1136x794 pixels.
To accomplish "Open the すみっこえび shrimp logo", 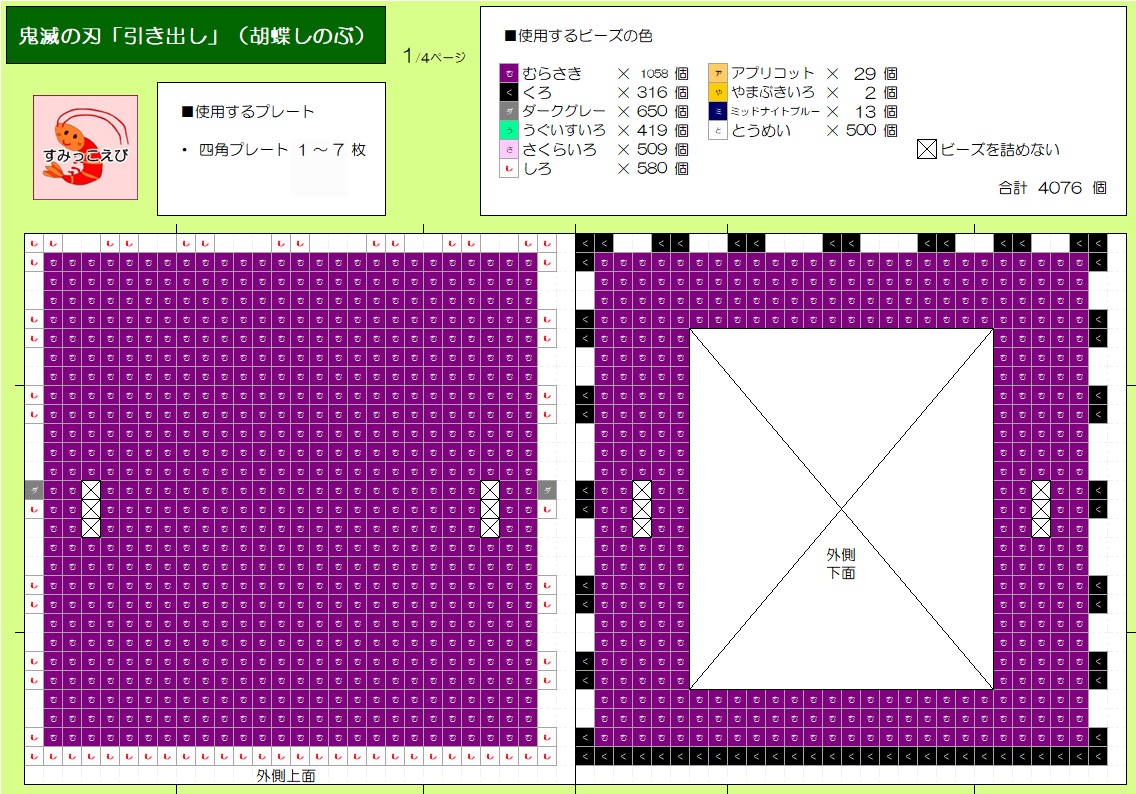I will 85,147.
